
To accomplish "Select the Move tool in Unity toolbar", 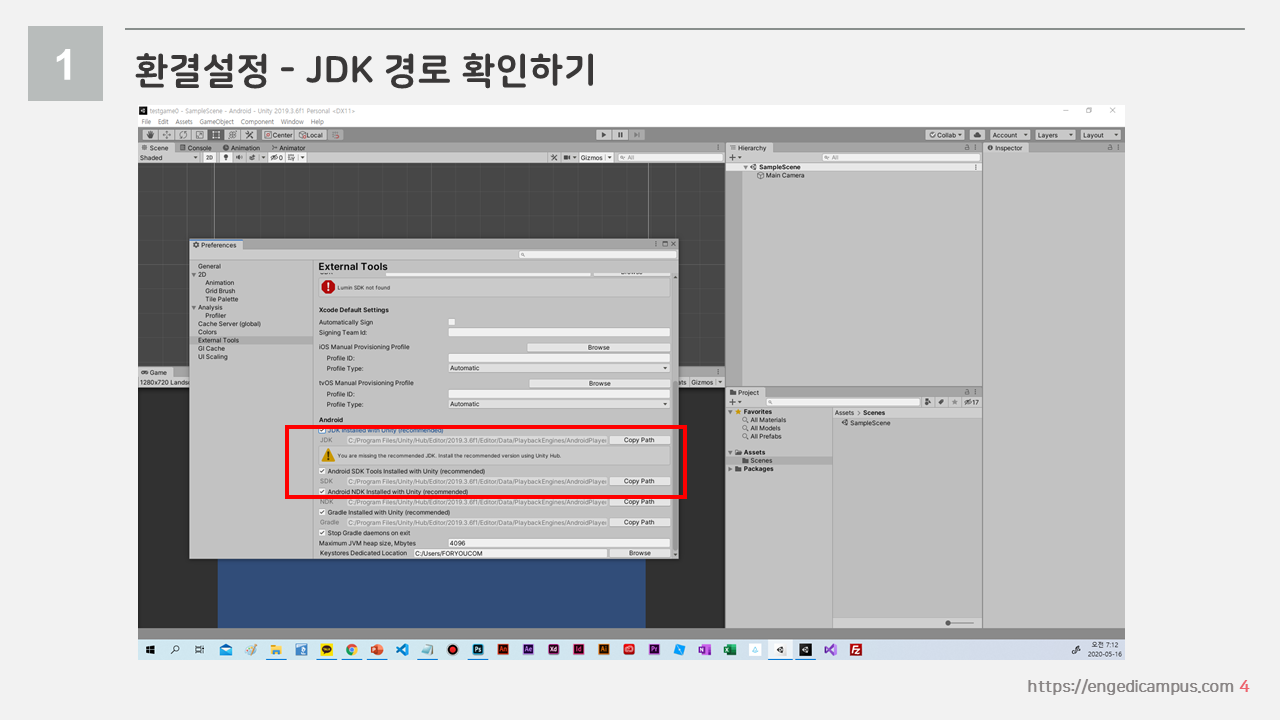I will 167,135.
